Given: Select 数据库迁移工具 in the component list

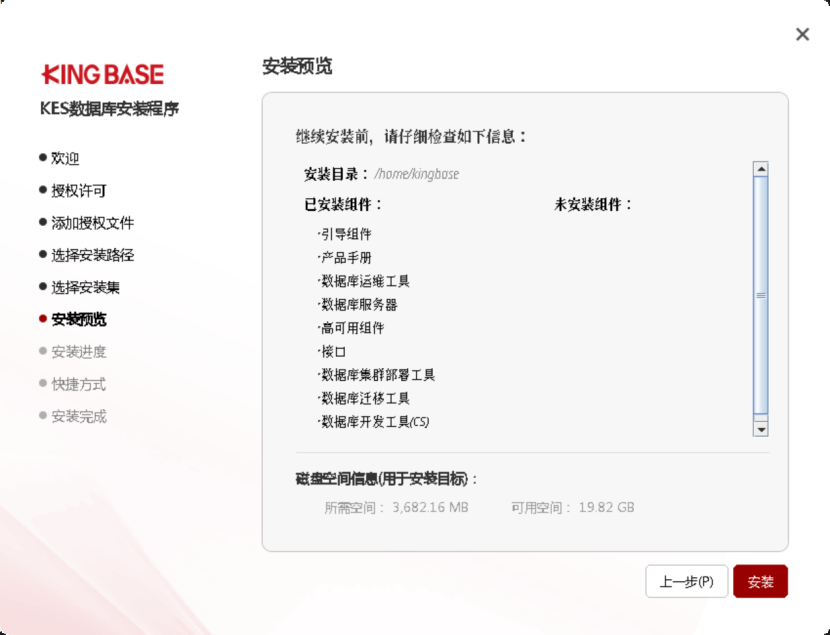Looking at the screenshot, I should coord(365,399).
